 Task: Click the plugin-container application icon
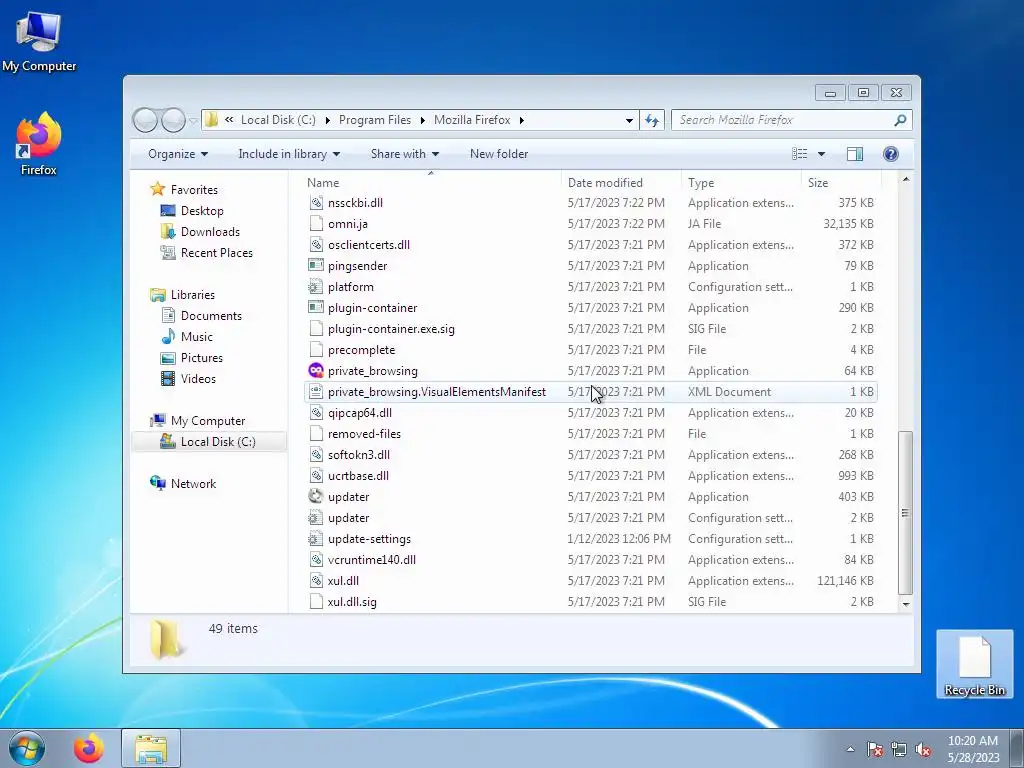(316, 308)
